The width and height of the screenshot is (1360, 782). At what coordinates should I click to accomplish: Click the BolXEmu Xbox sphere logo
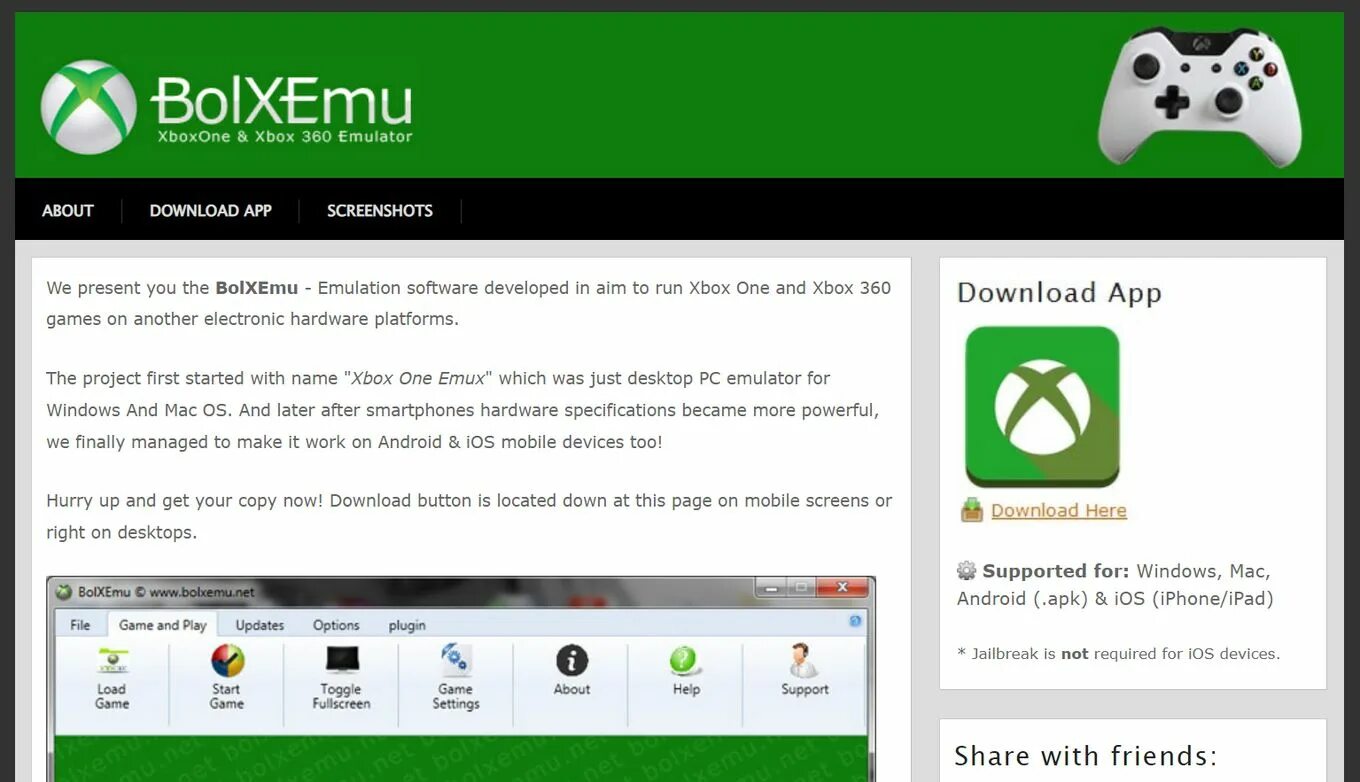[x=88, y=107]
